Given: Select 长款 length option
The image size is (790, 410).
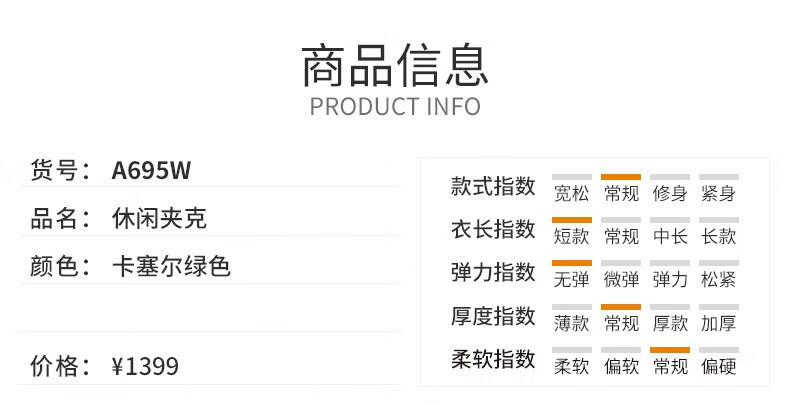Looking at the screenshot, I should click(718, 236).
